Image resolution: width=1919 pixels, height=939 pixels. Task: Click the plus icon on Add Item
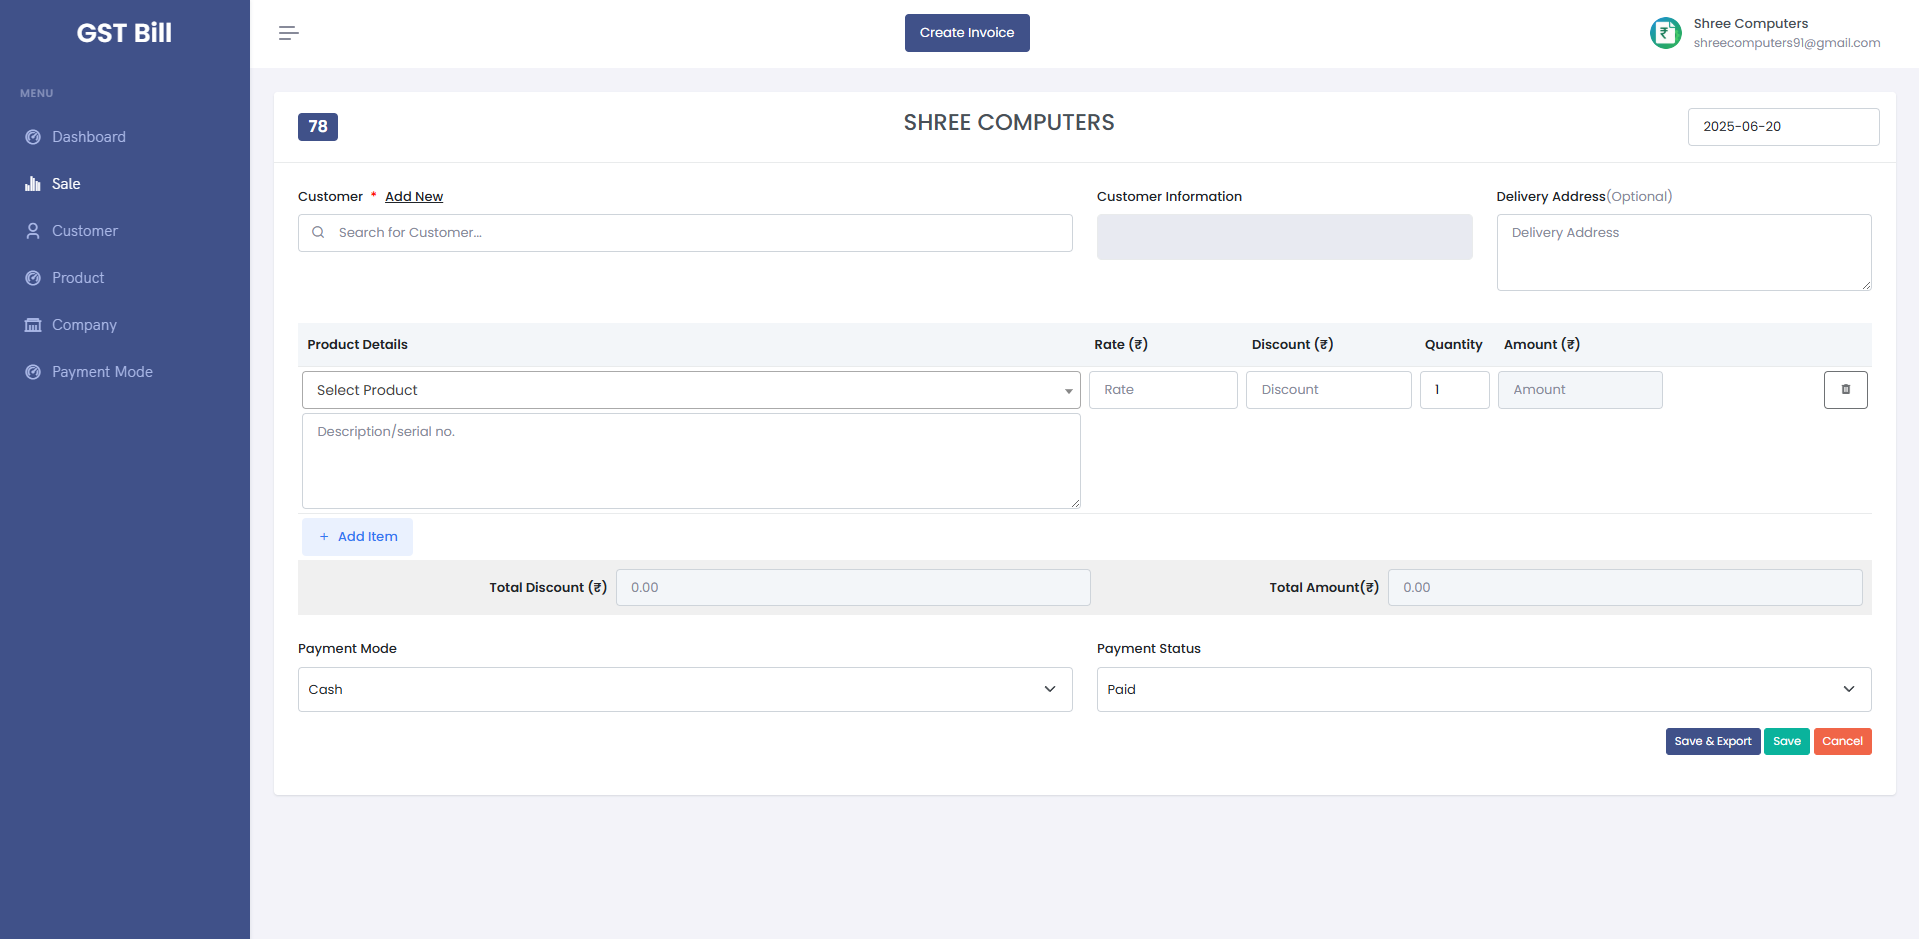coord(324,537)
